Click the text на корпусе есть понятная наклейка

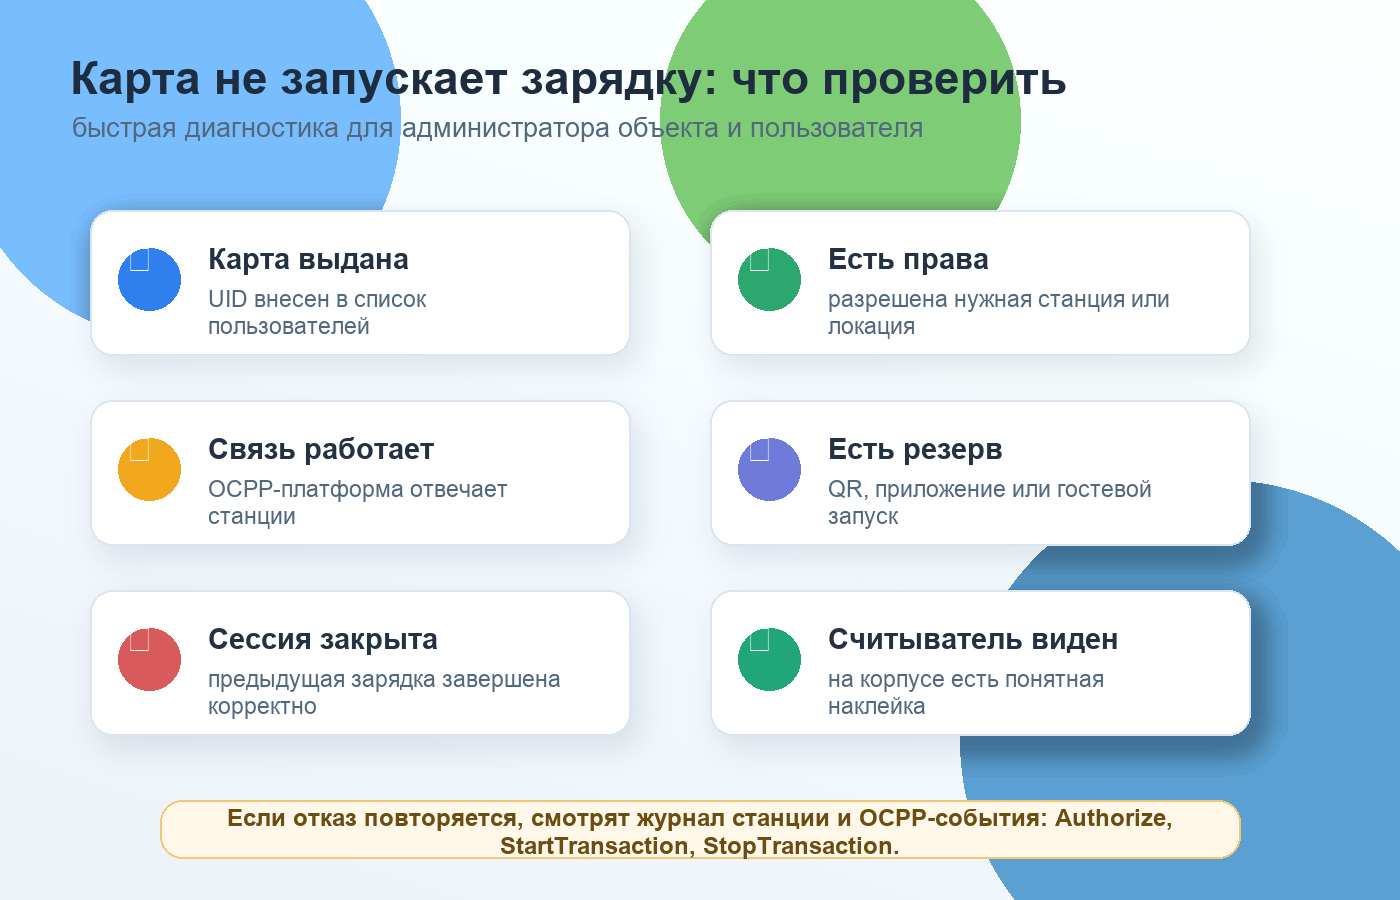pyautogui.click(x=966, y=693)
